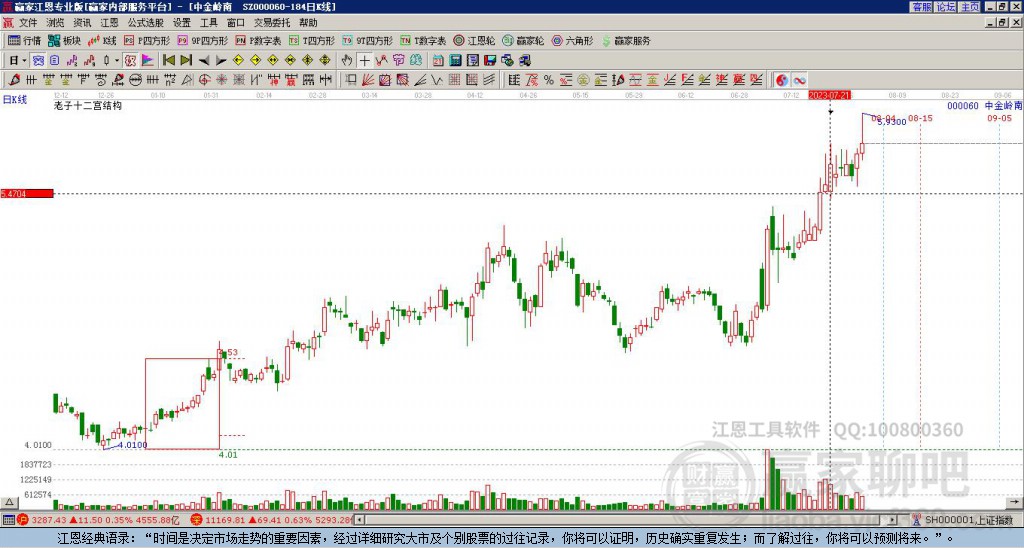Open the 设置 menu
The width and height of the screenshot is (1024, 548).
tap(182, 23)
